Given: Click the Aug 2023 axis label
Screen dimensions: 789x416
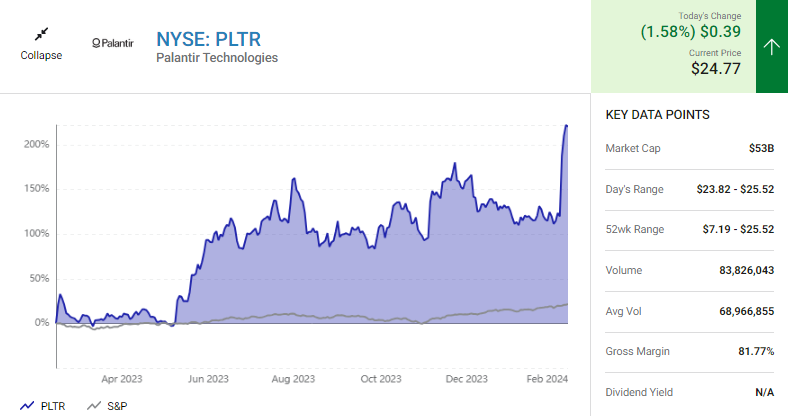Looking at the screenshot, I should pos(293,379).
